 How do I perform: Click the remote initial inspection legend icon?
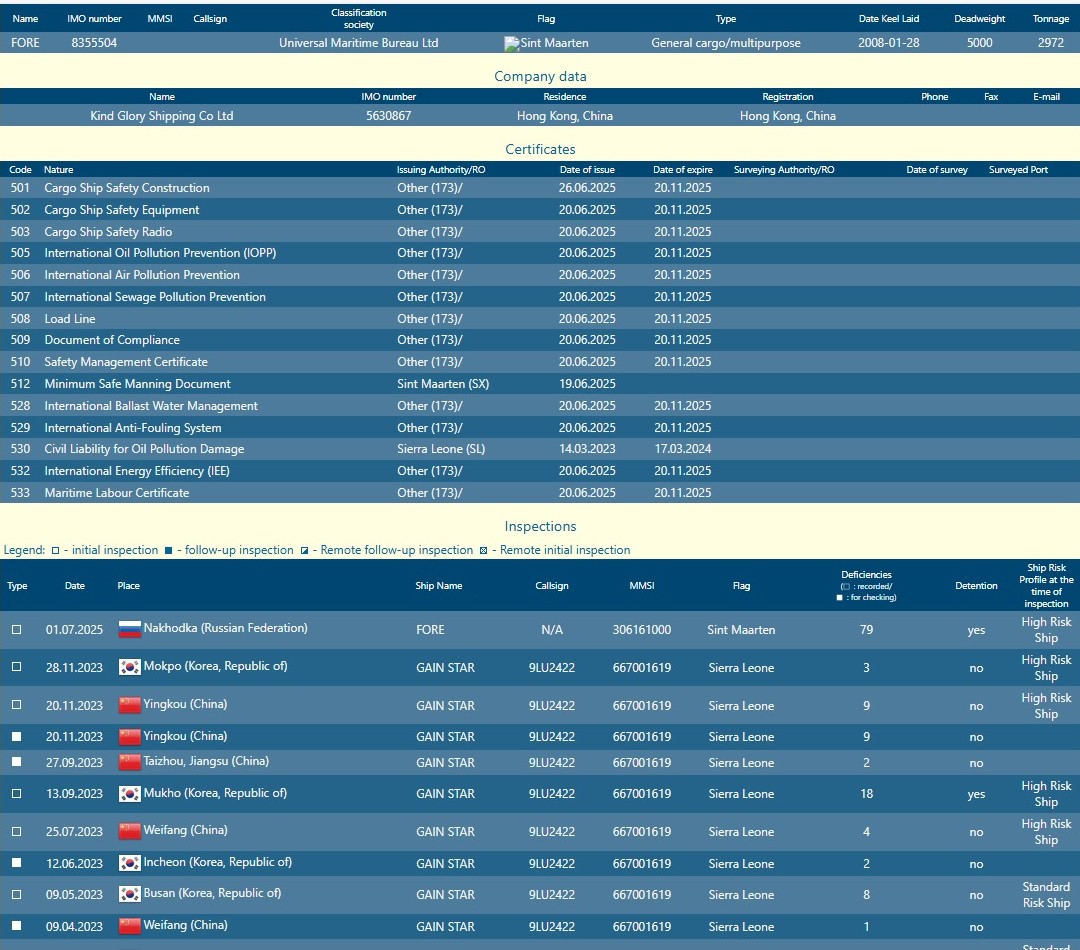click(x=483, y=551)
